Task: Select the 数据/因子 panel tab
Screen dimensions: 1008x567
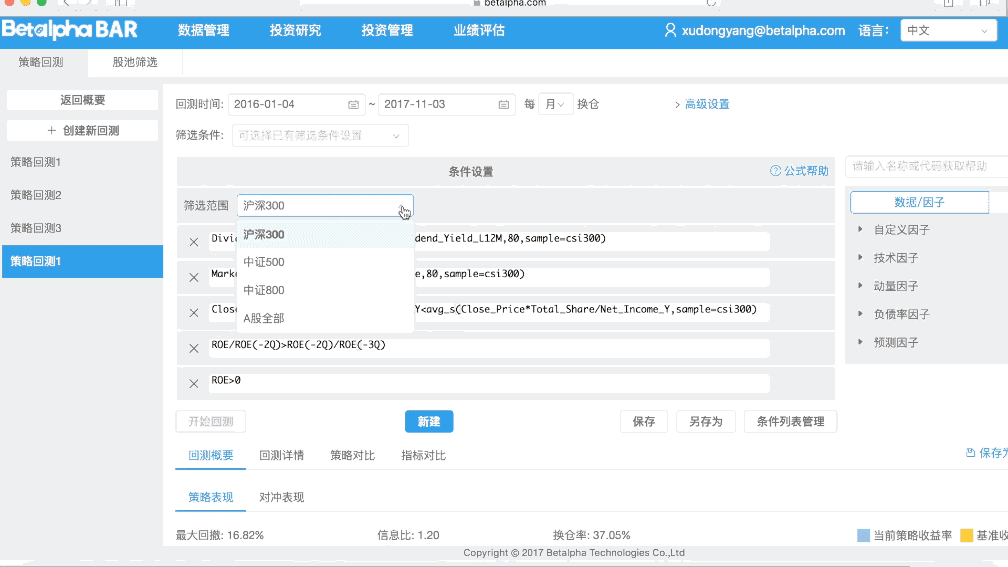Action: pos(919,202)
